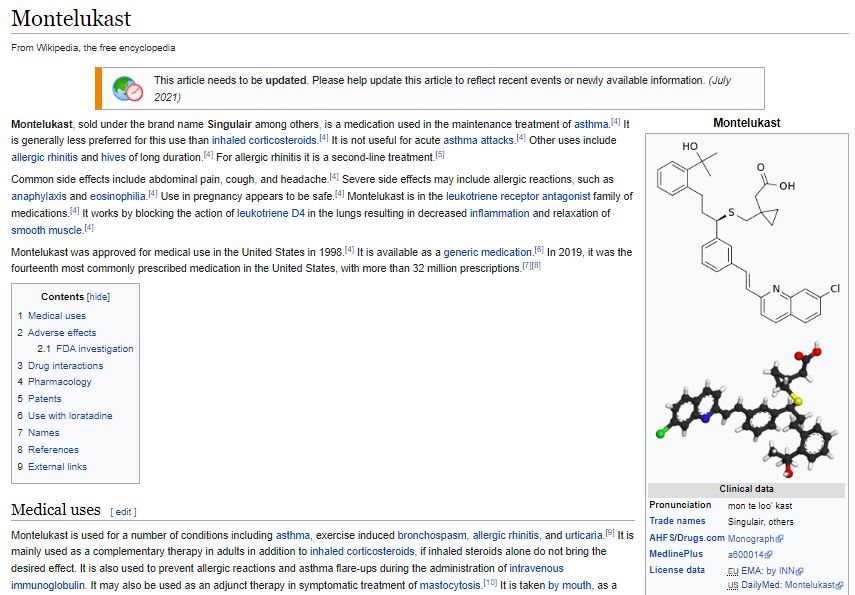Image resolution: width=855 pixels, height=595 pixels.
Task: Hide the Contents table
Action: (98, 297)
